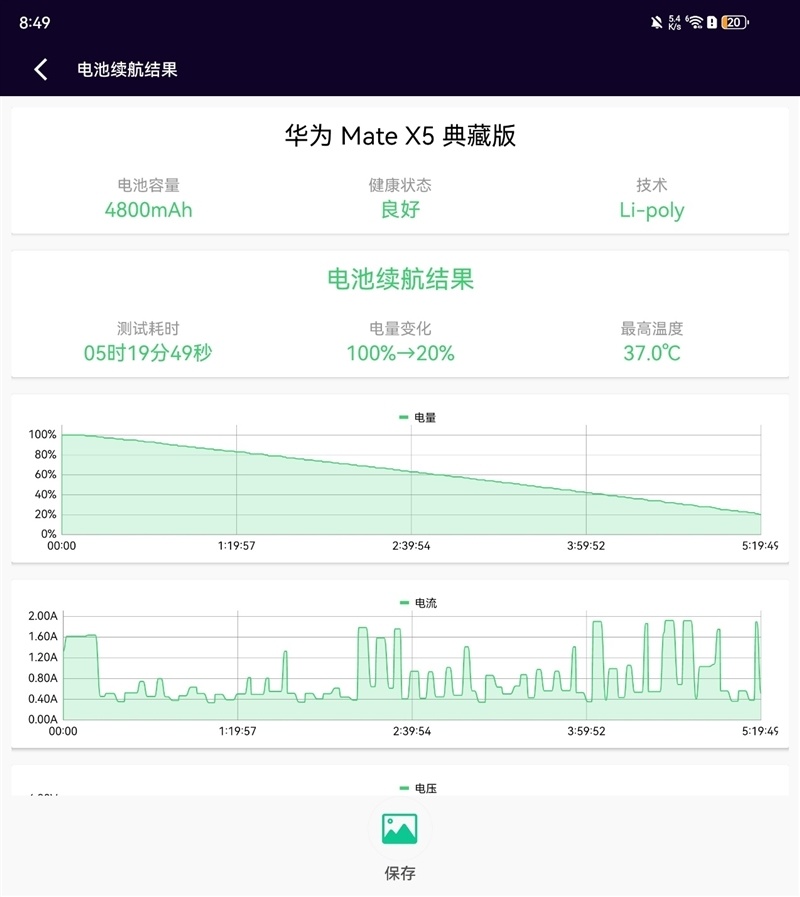Click the SIM card alert icon
The height and width of the screenshot is (897, 800).
pyautogui.click(x=712, y=20)
